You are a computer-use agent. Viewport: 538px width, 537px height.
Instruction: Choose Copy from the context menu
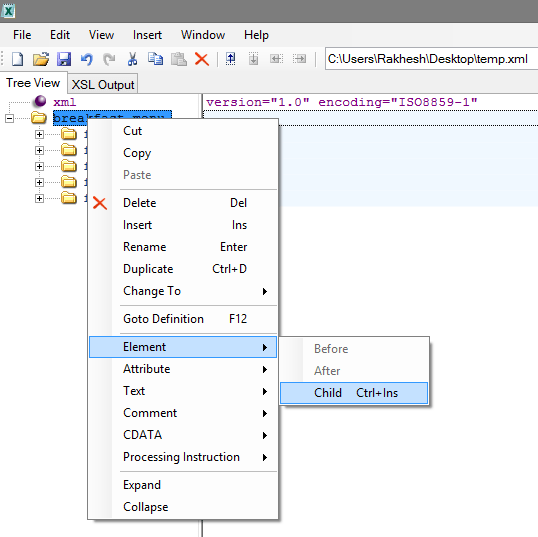pyautogui.click(x=183, y=153)
